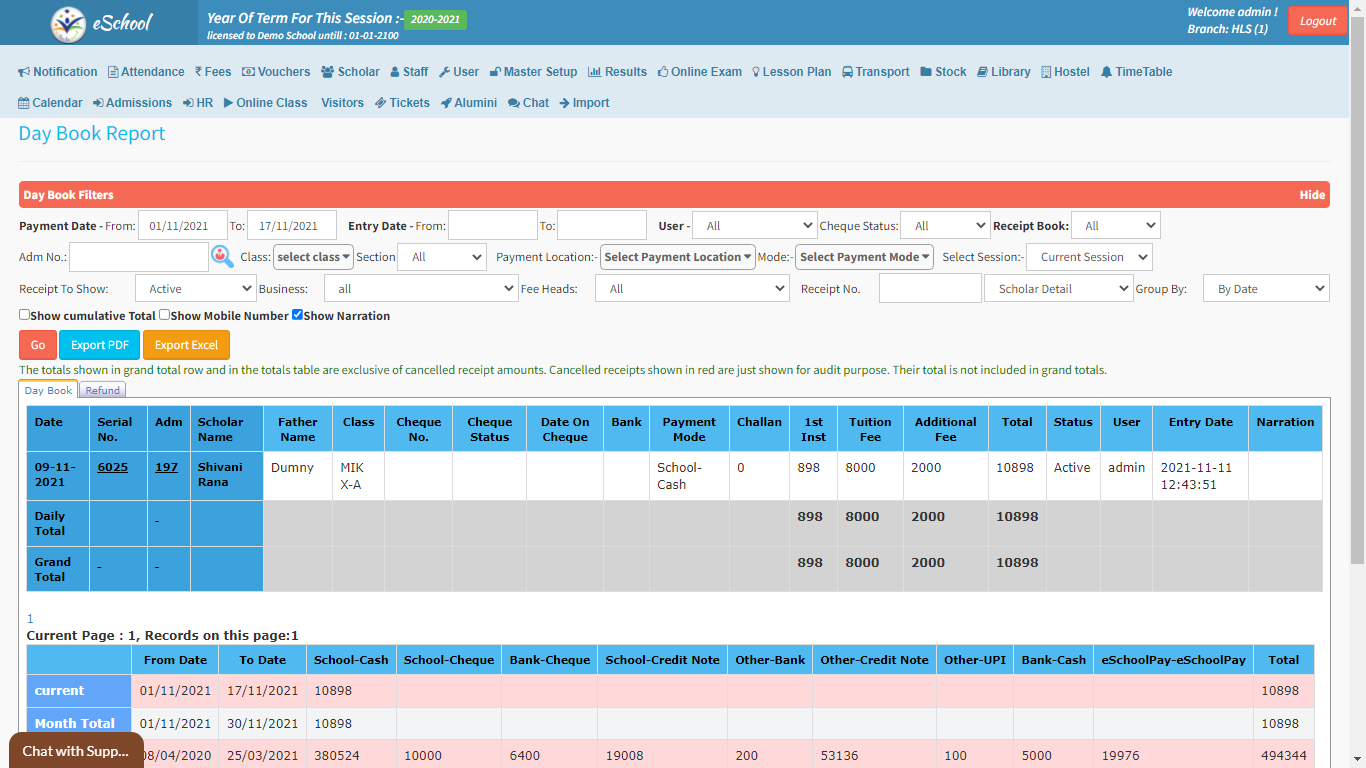Enable Show cumulative Total checkbox
The image size is (1366, 768).
(24, 315)
